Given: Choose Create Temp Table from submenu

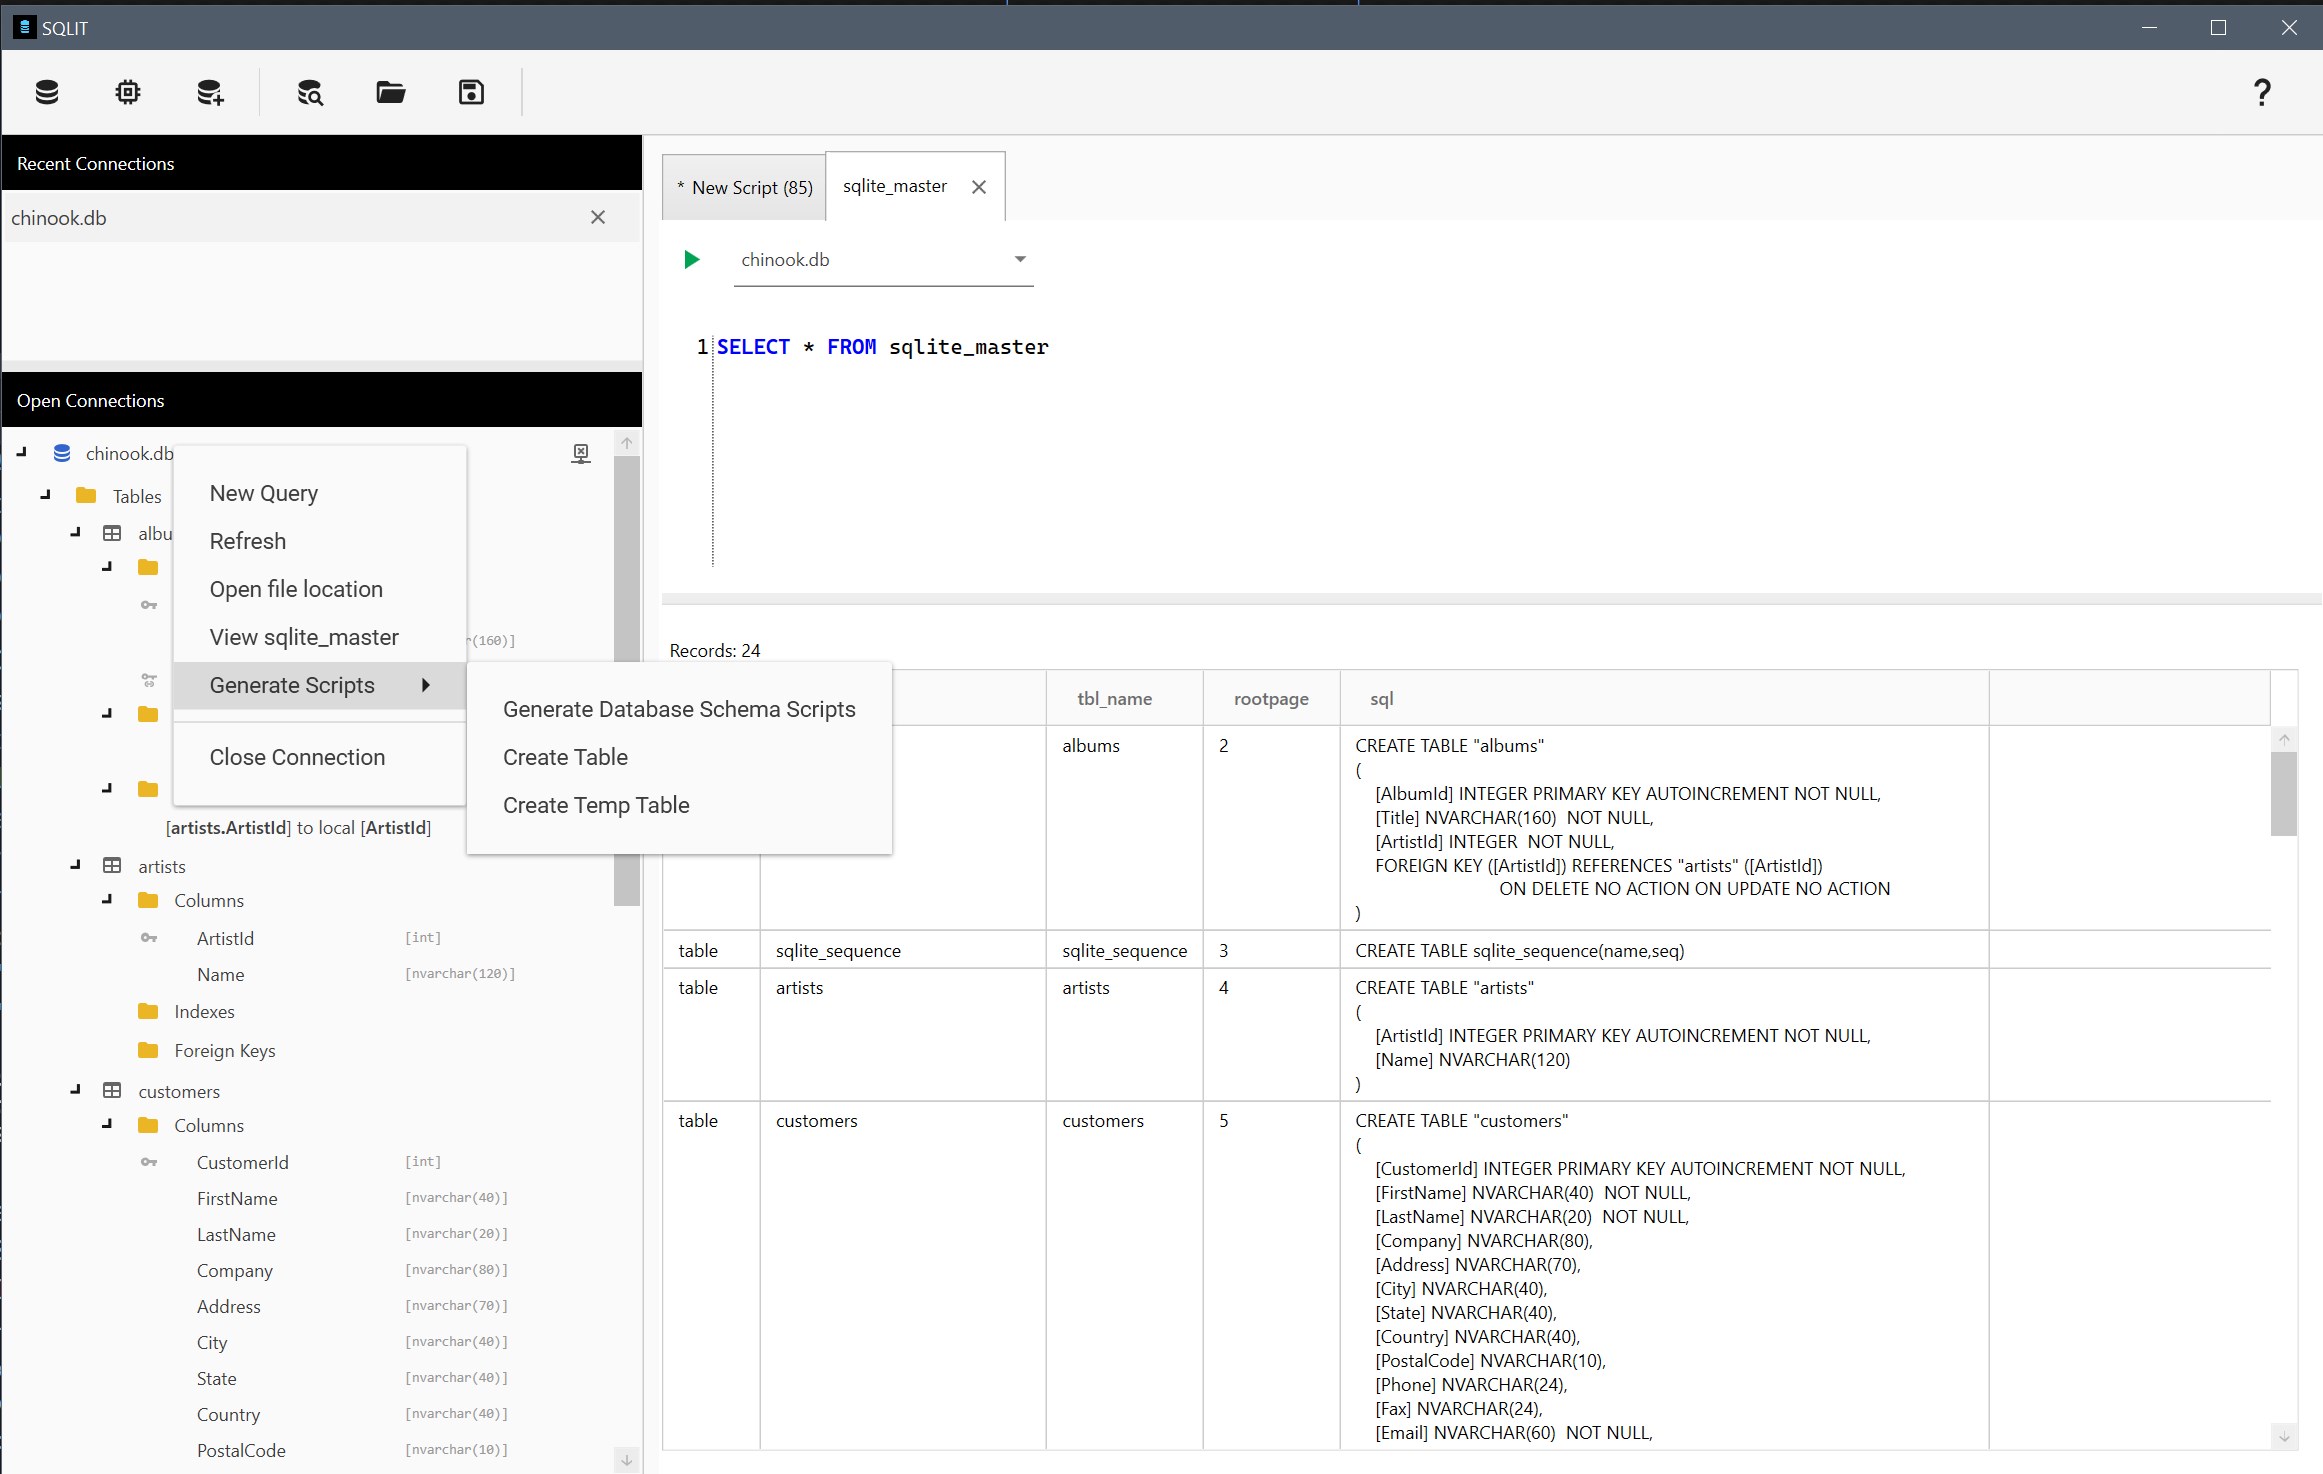Looking at the screenshot, I should pos(596,805).
